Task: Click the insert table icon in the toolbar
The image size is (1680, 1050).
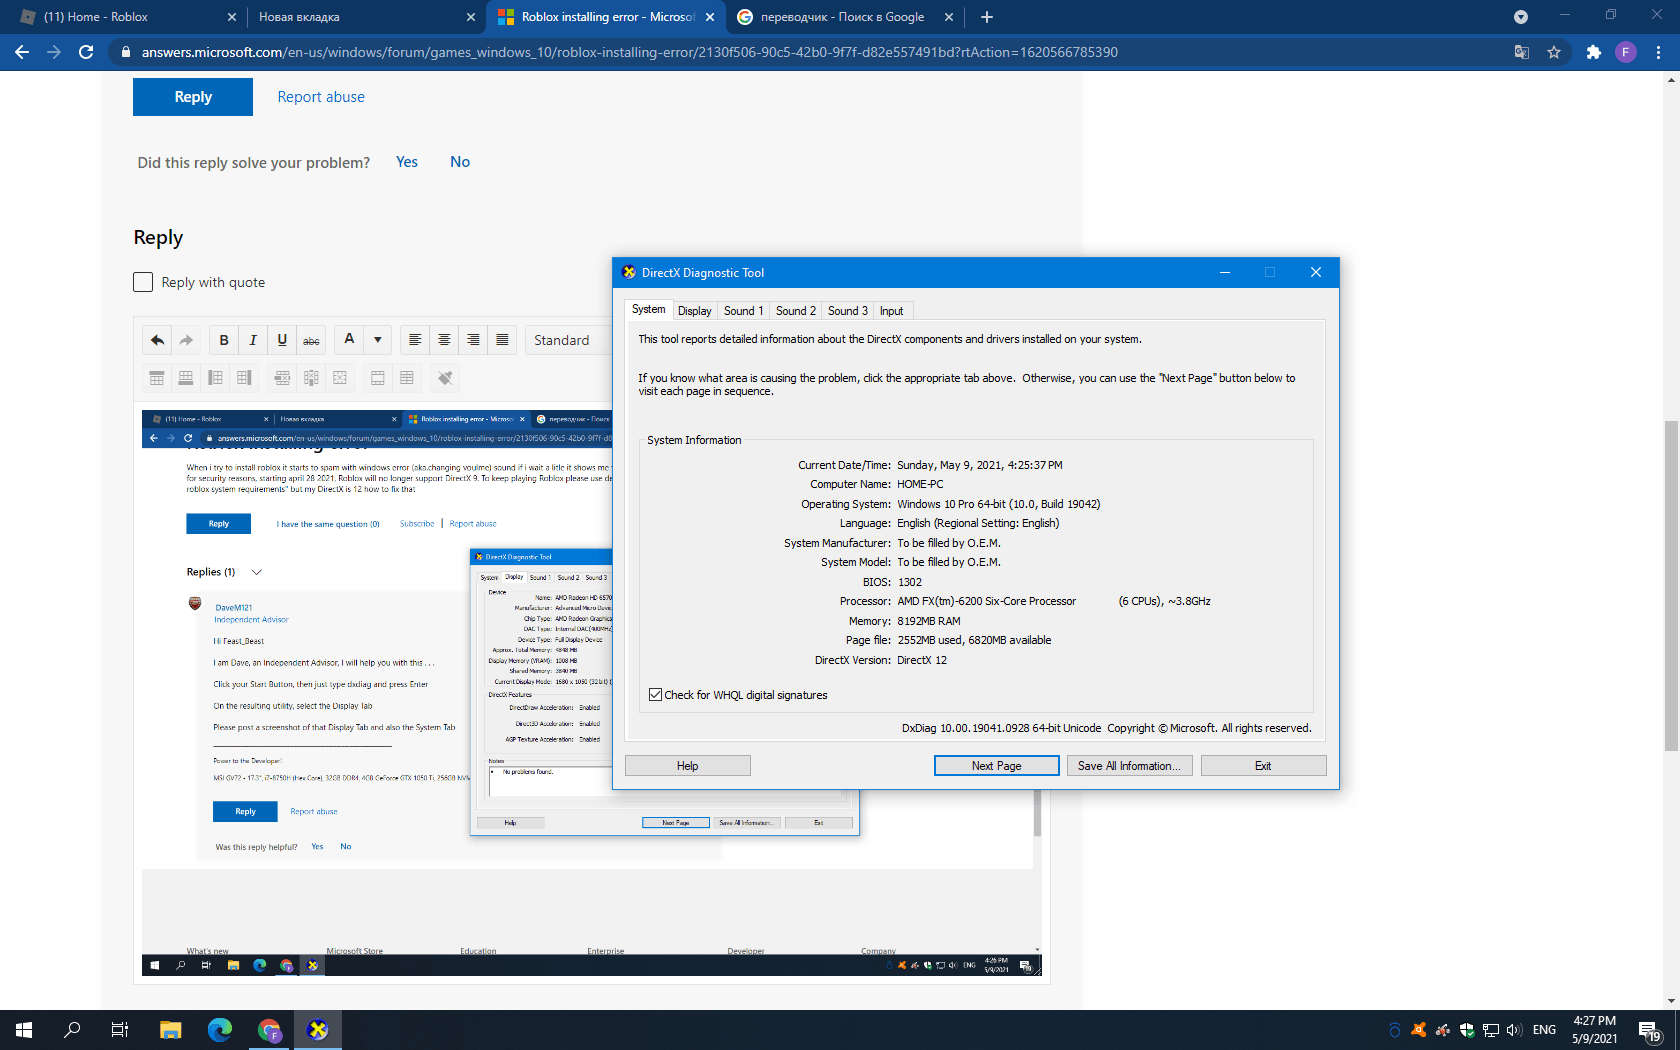Action: pyautogui.click(x=407, y=378)
